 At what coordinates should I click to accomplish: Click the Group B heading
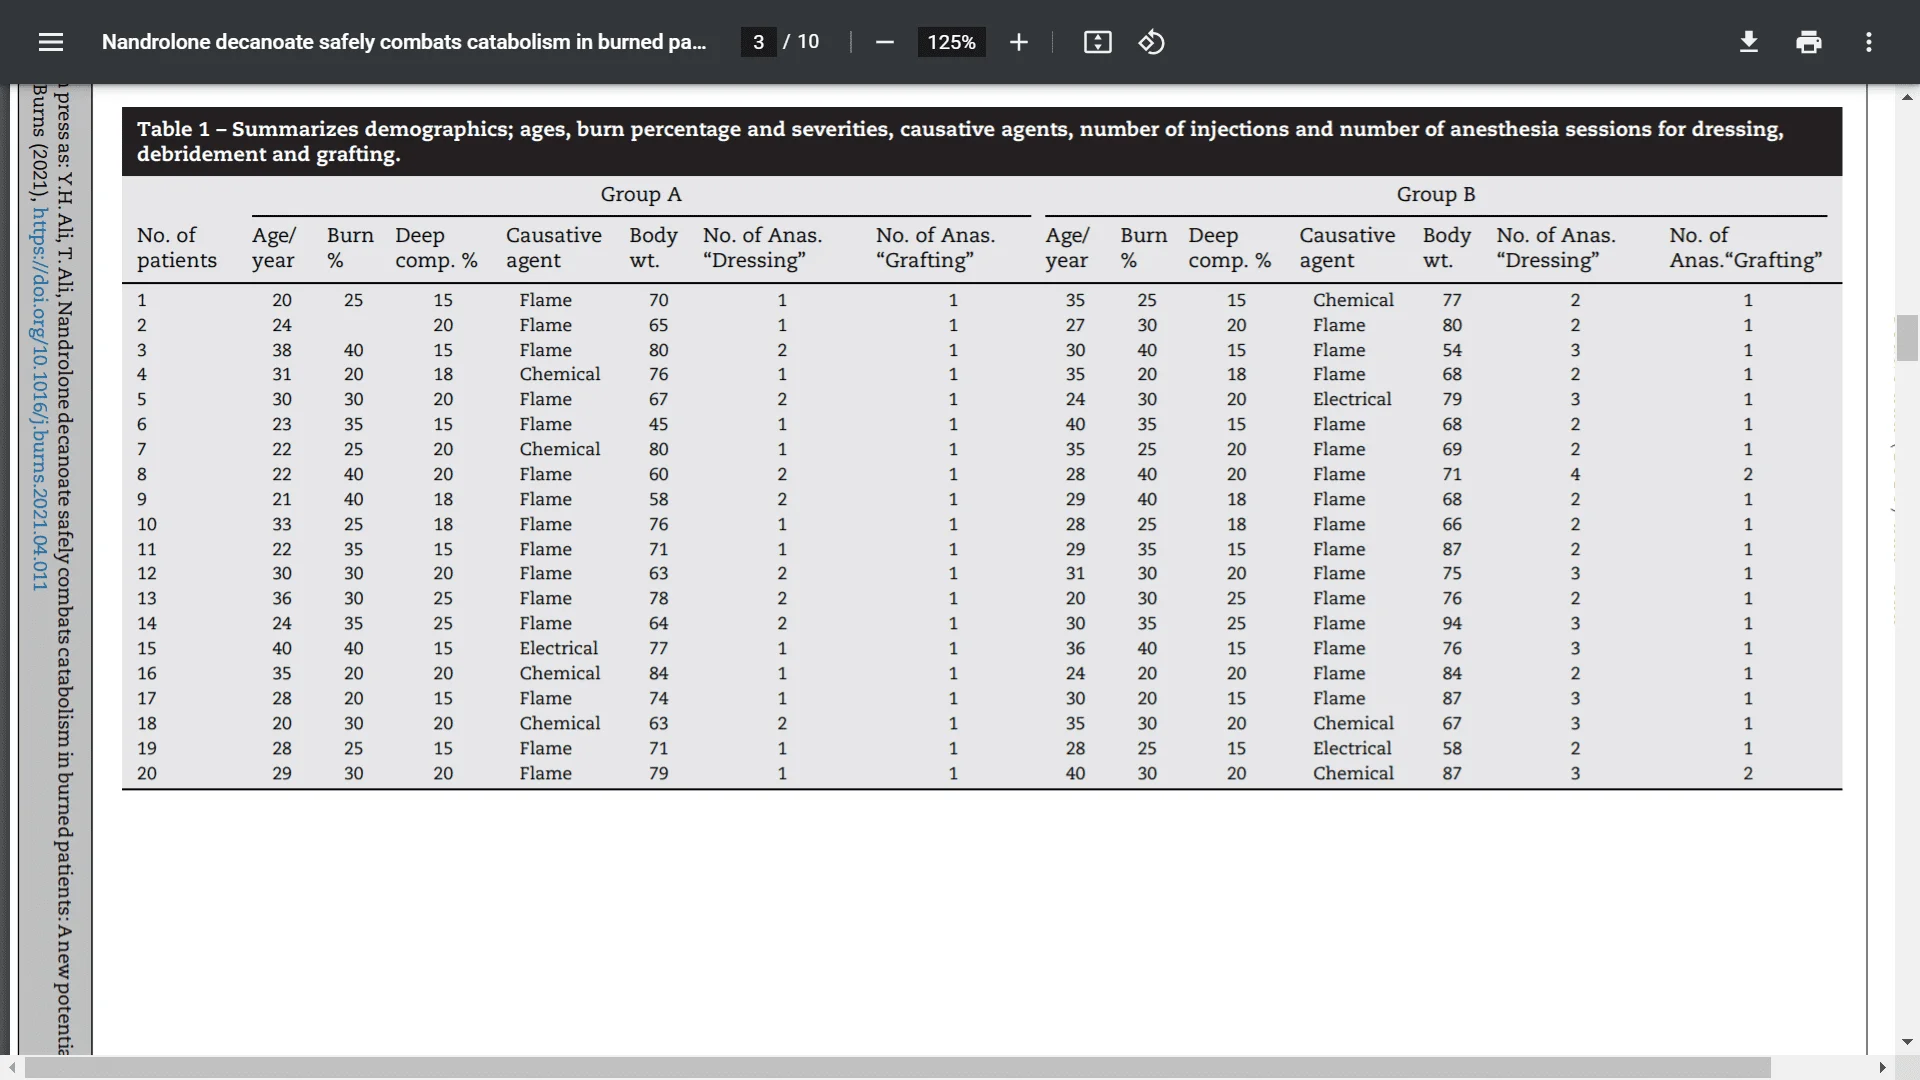tap(1436, 194)
